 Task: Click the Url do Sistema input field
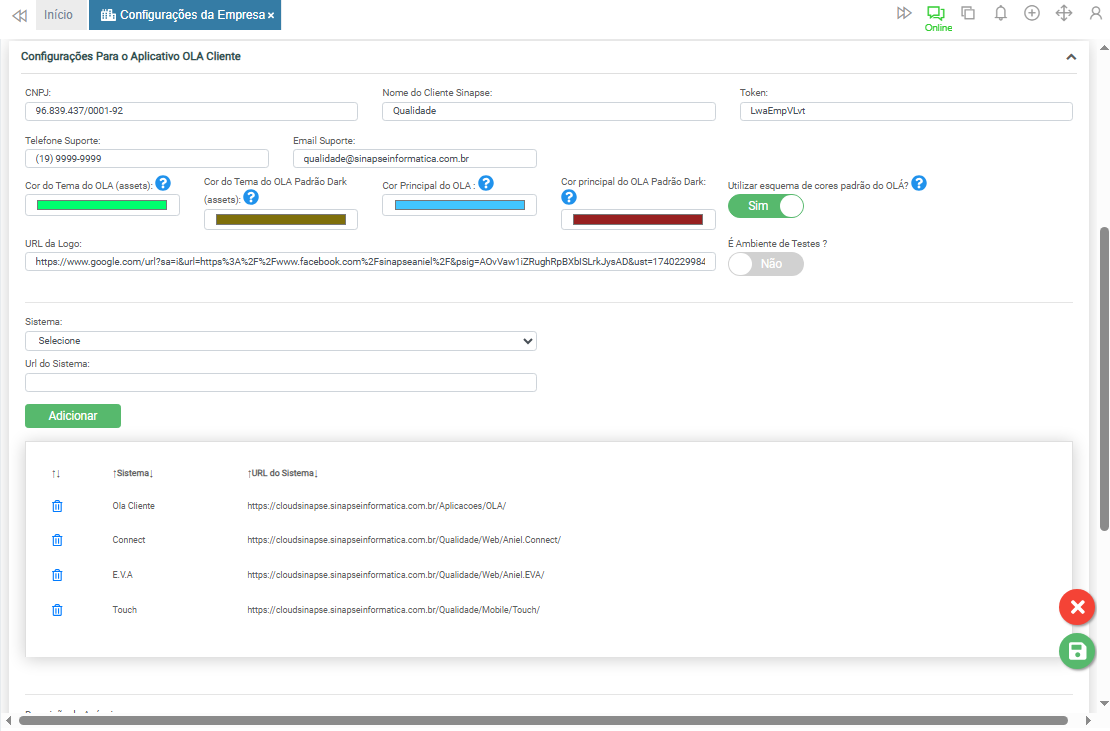(x=280, y=382)
